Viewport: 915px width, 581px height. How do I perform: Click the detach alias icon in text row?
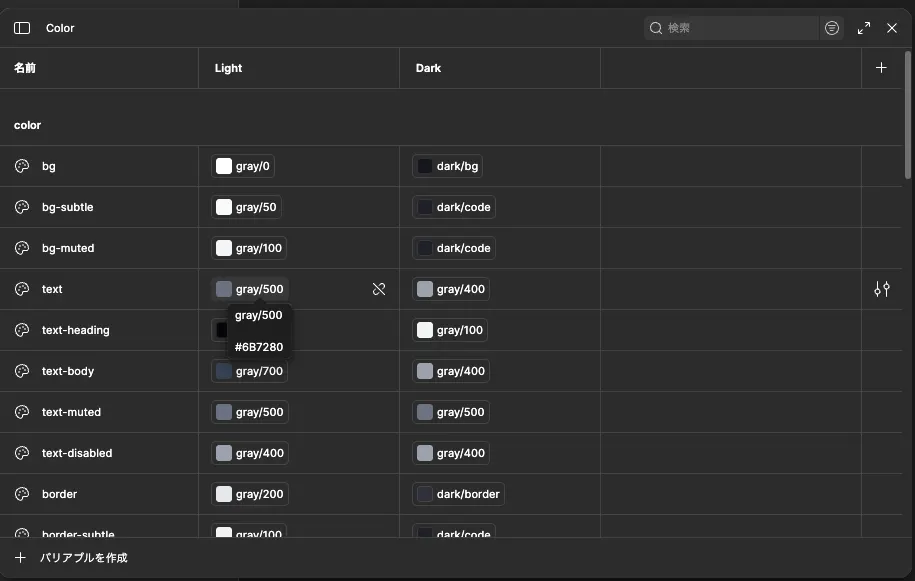[379, 289]
